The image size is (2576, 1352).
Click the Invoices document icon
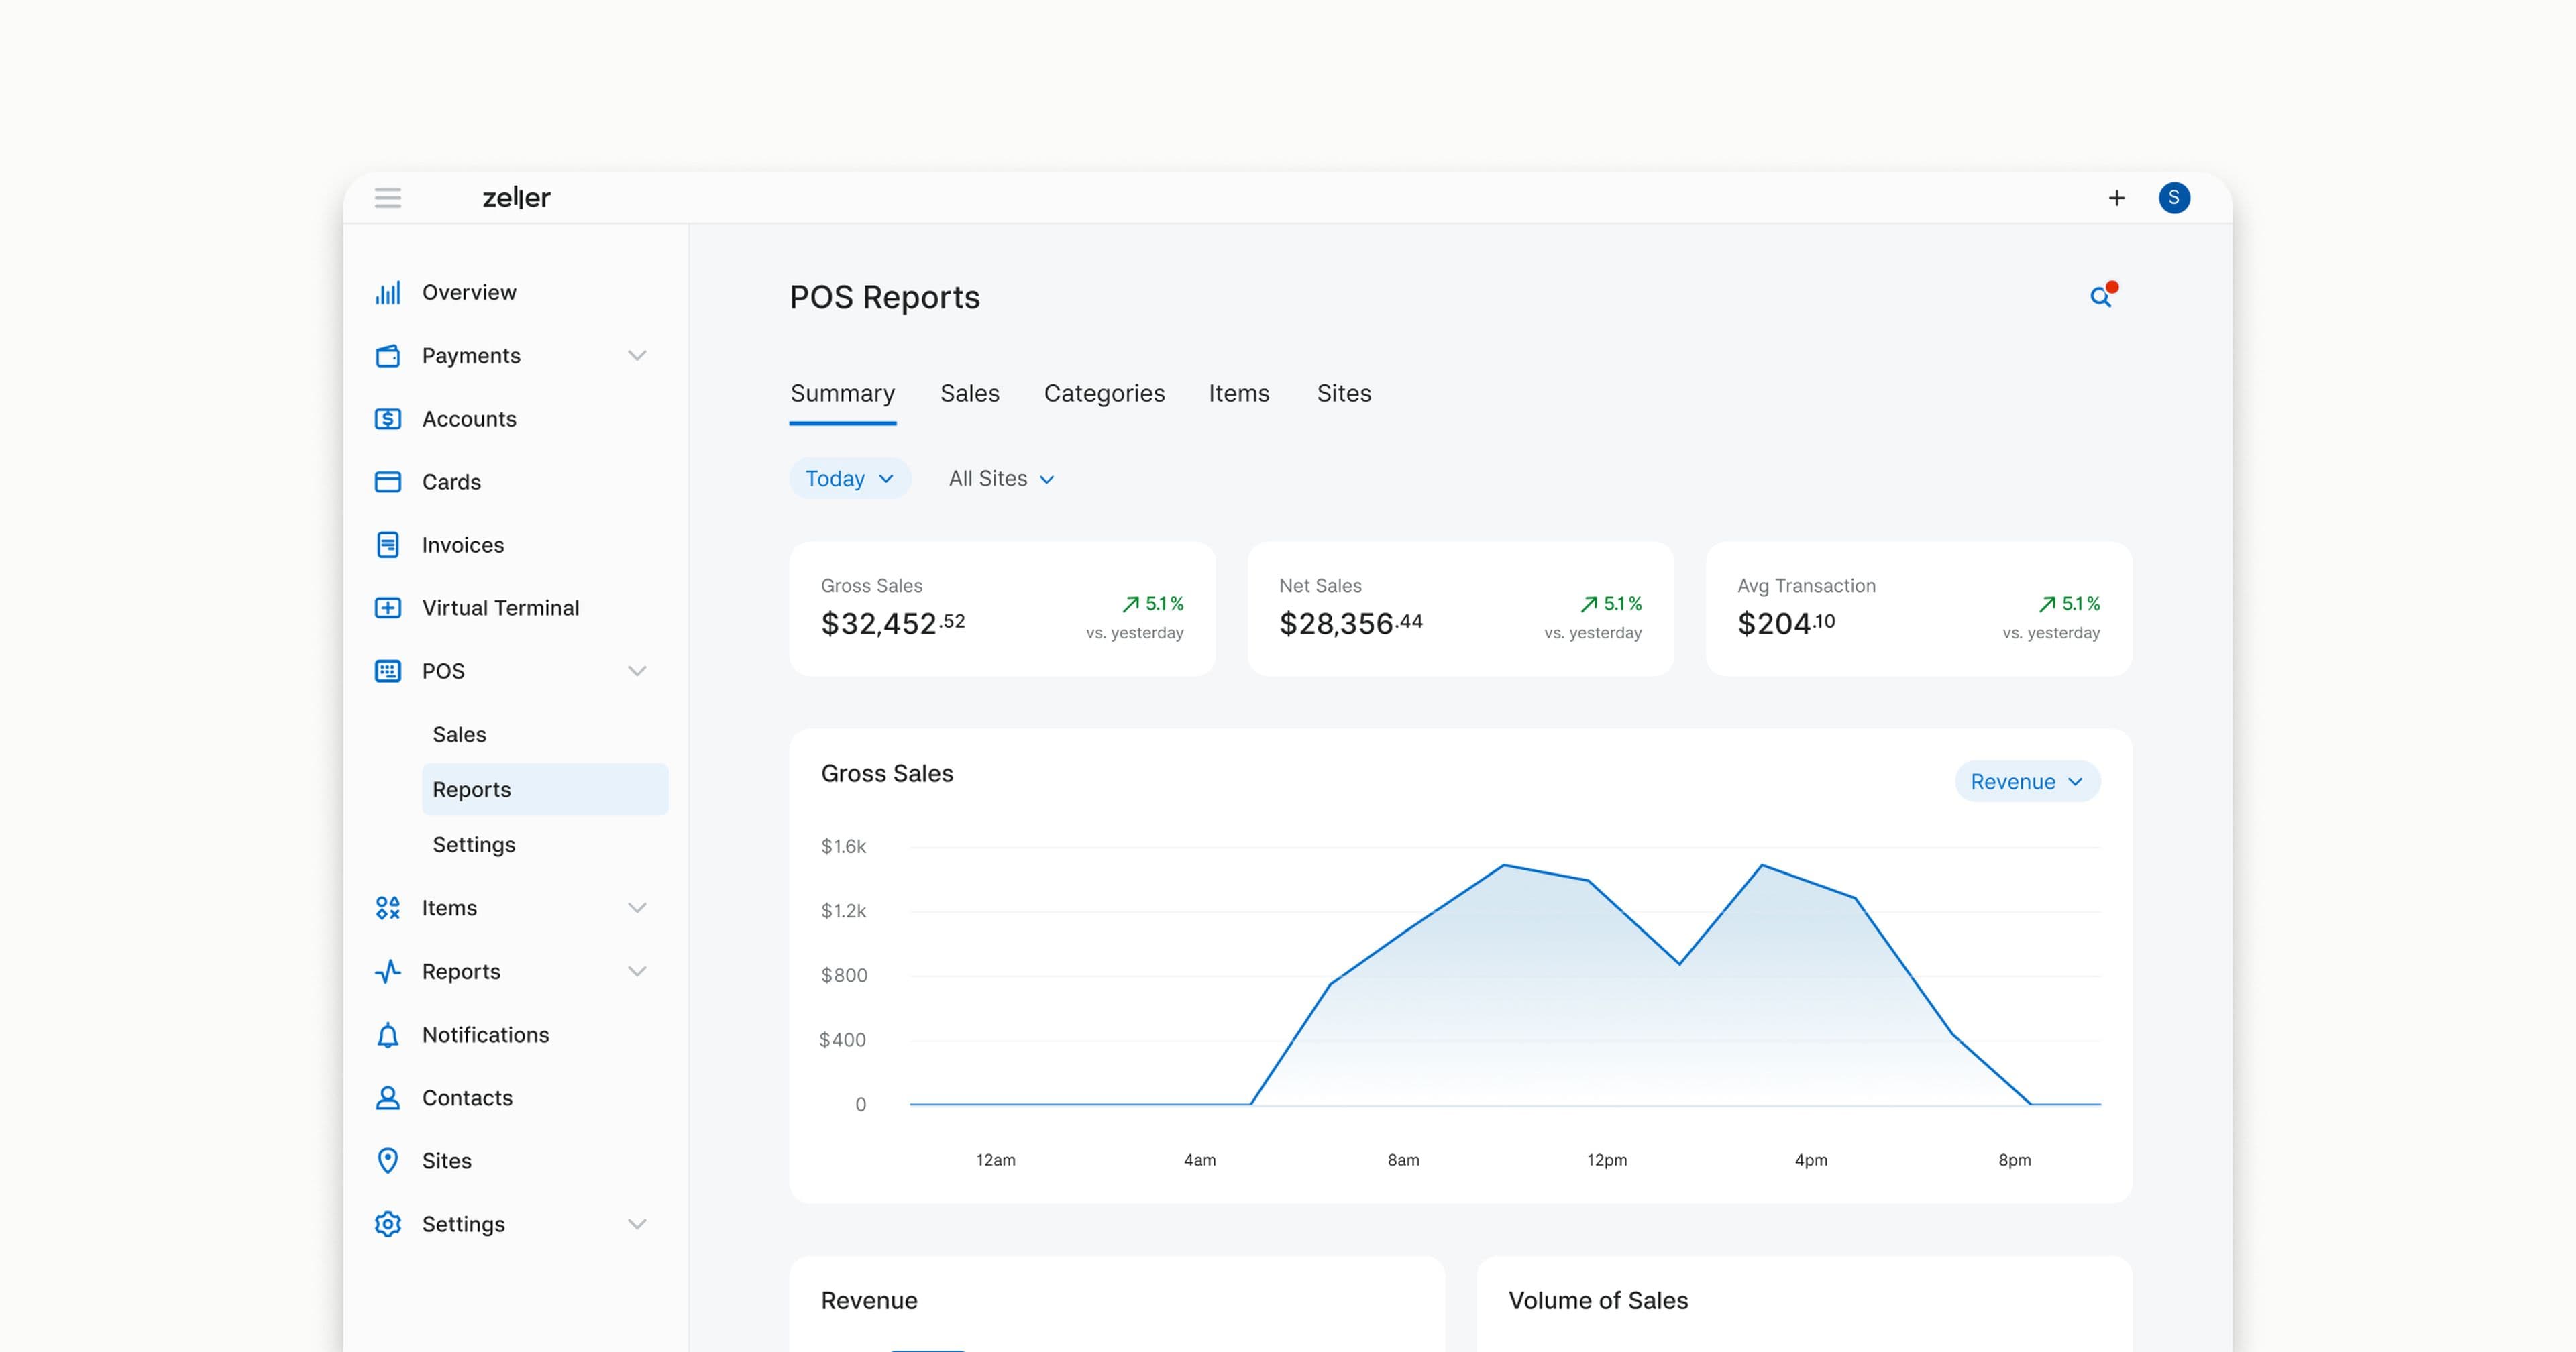pyautogui.click(x=388, y=544)
